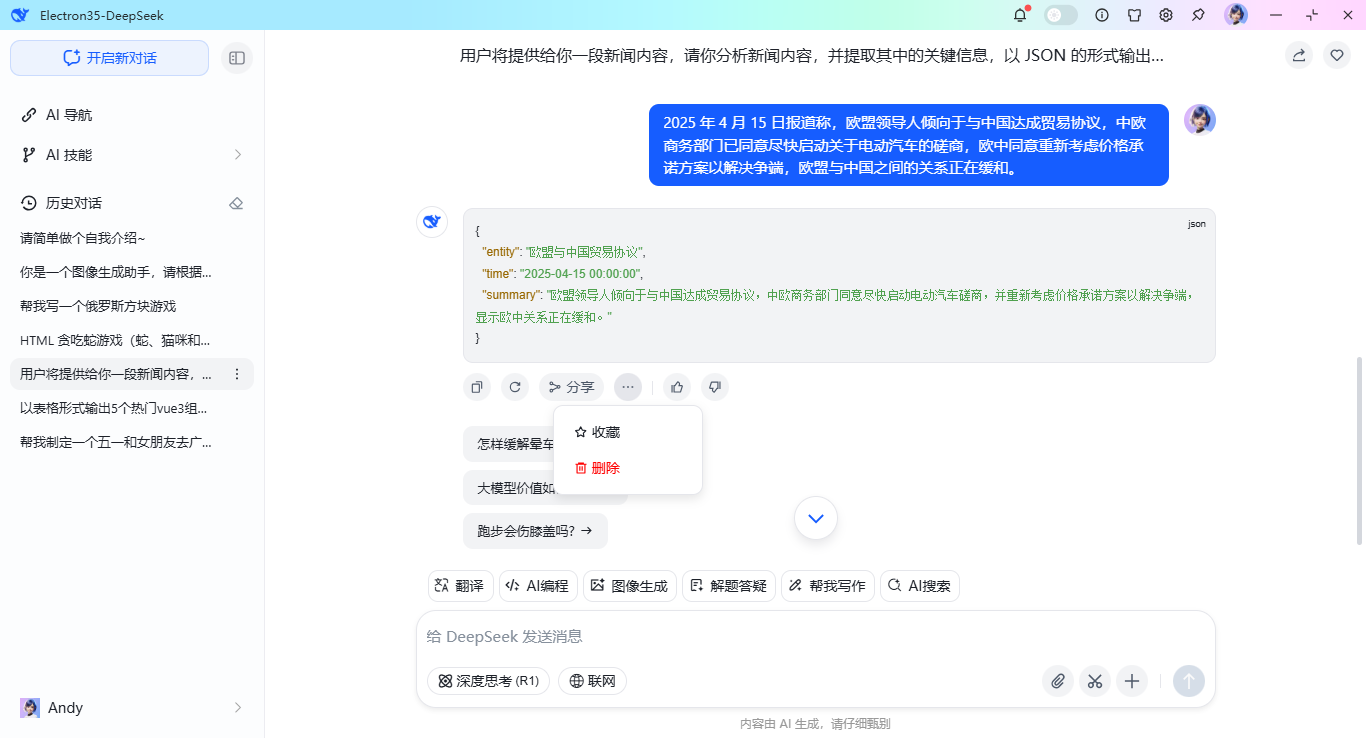
Task: Give the response a thumbs up
Action: 677,387
